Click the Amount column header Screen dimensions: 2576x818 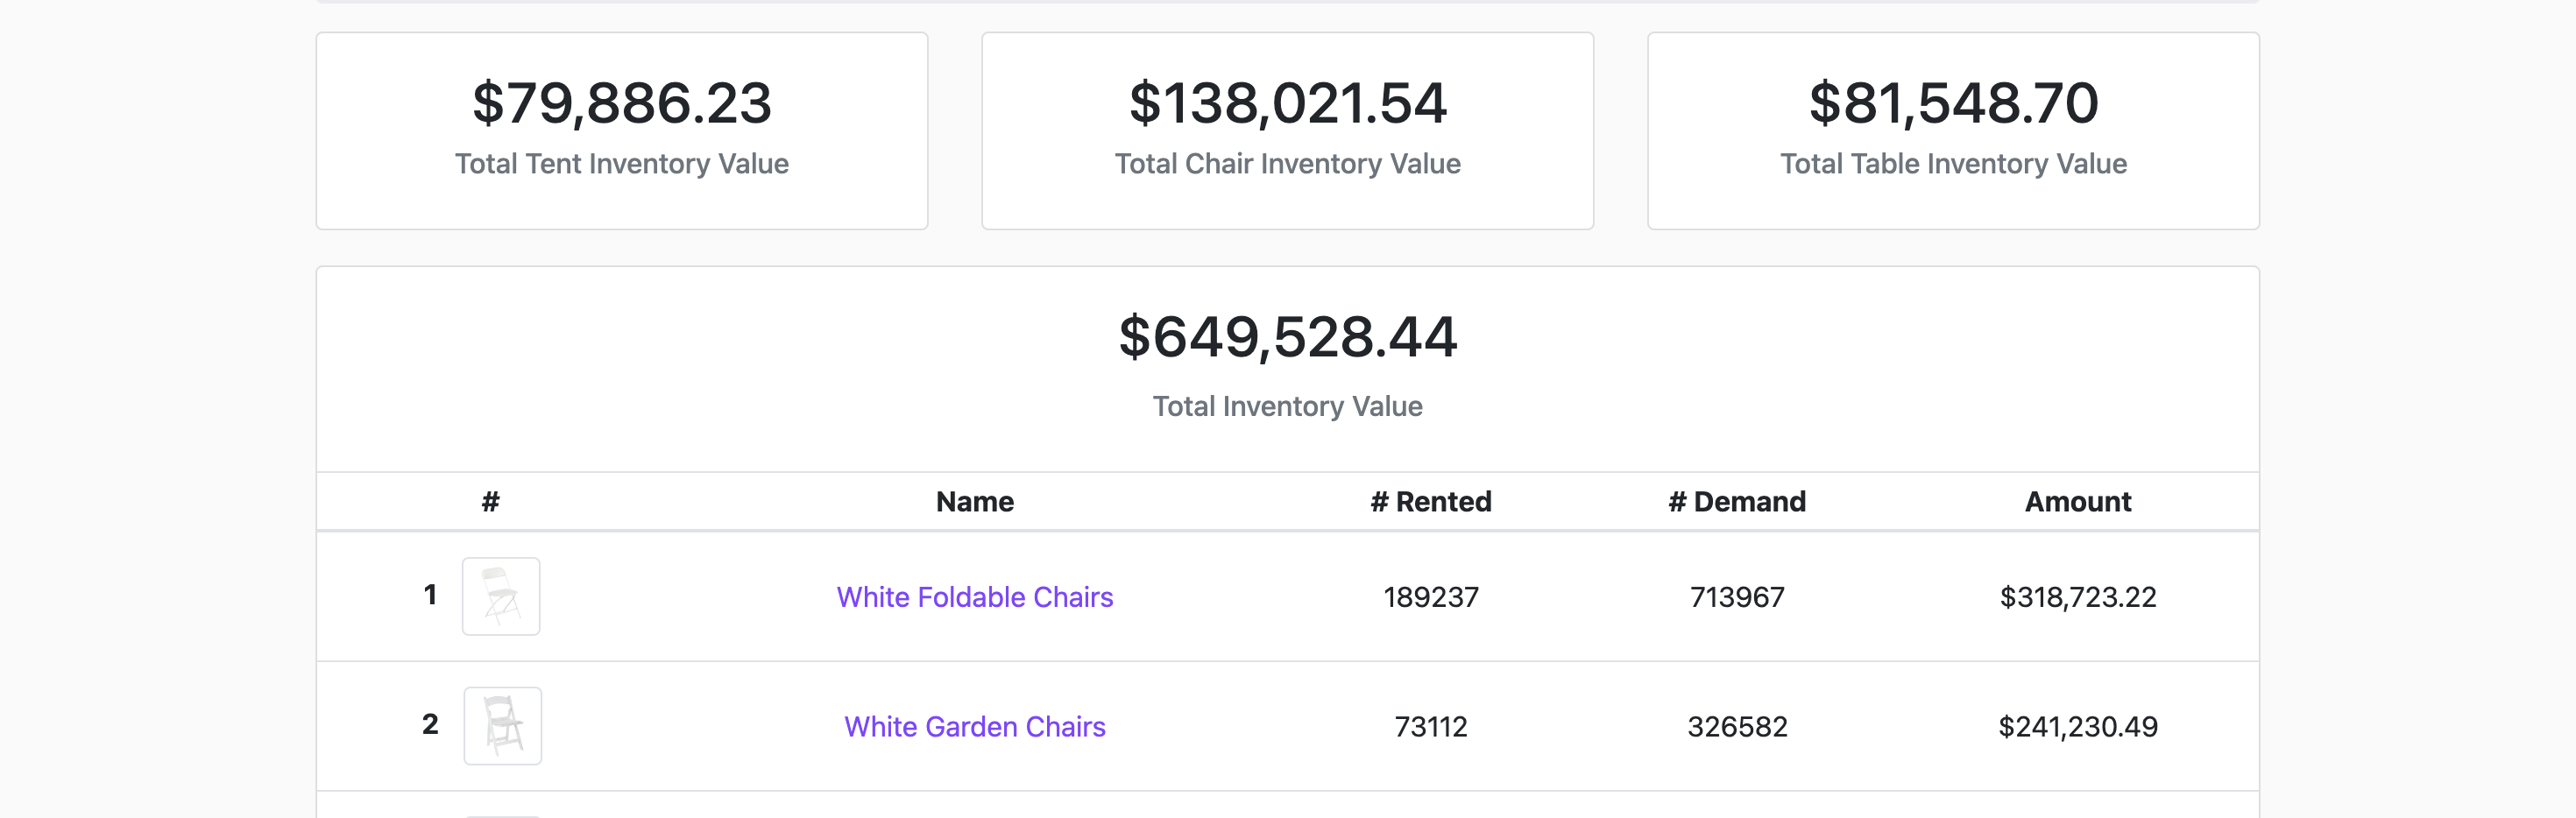[x=2078, y=502]
